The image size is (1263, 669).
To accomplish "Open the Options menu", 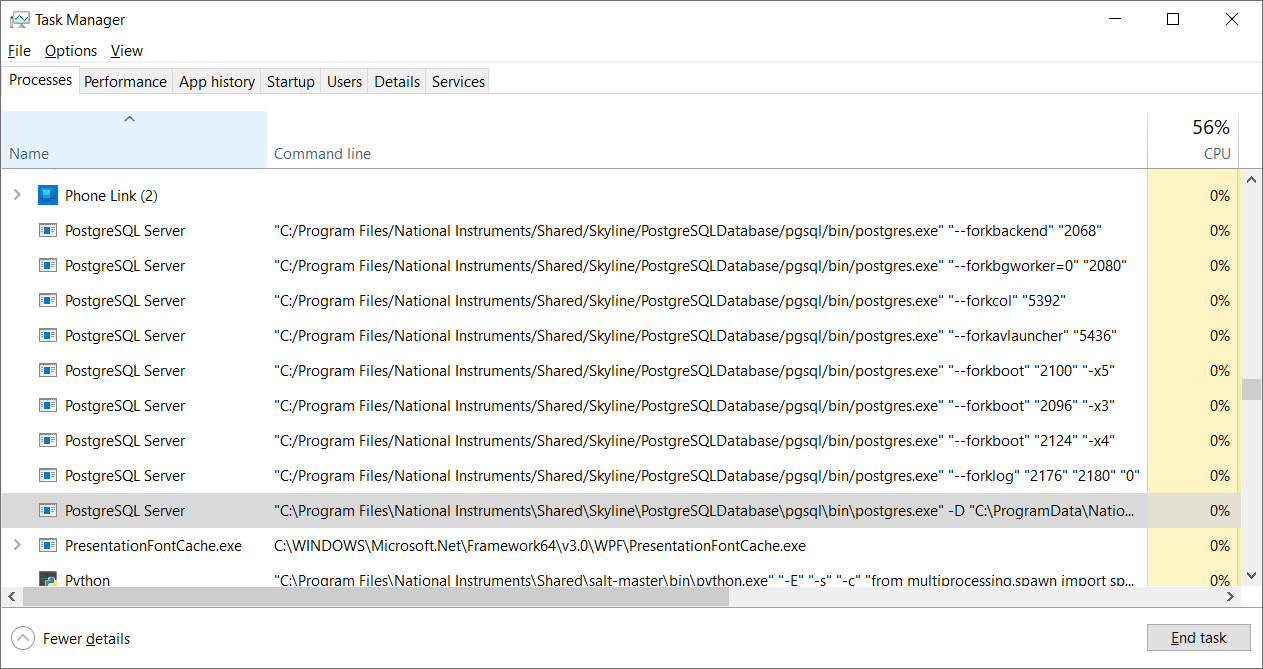I will [x=71, y=51].
